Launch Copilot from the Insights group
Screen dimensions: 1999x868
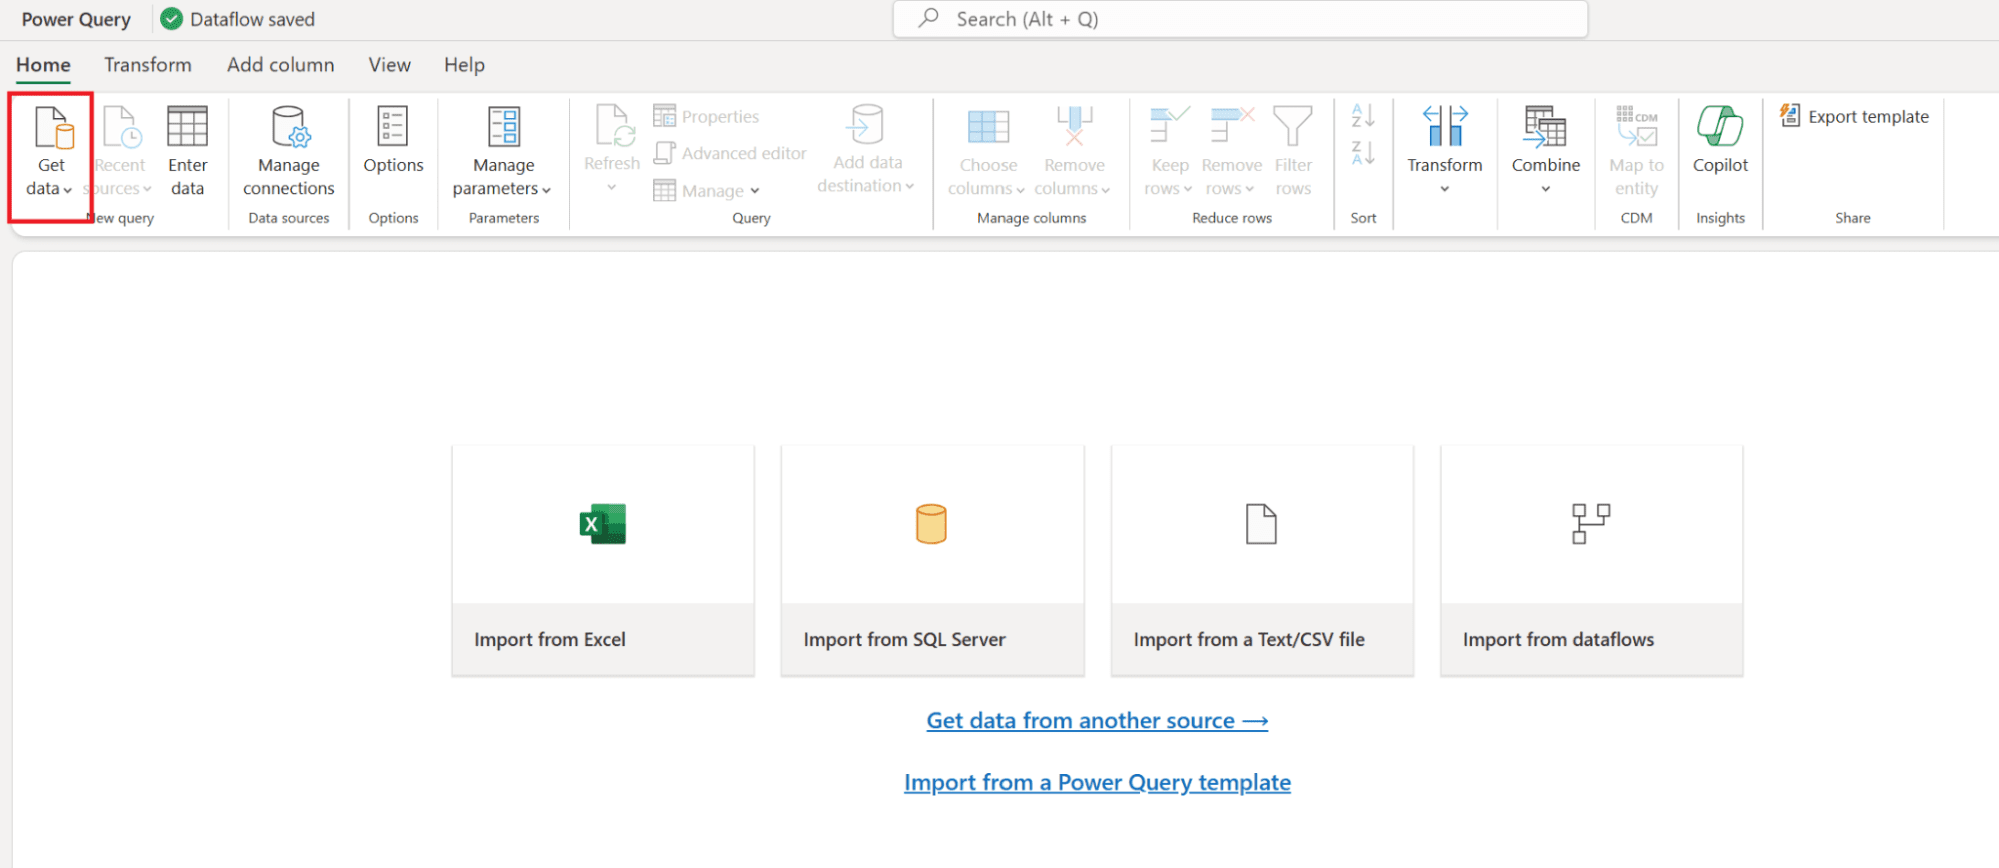pos(1719,140)
